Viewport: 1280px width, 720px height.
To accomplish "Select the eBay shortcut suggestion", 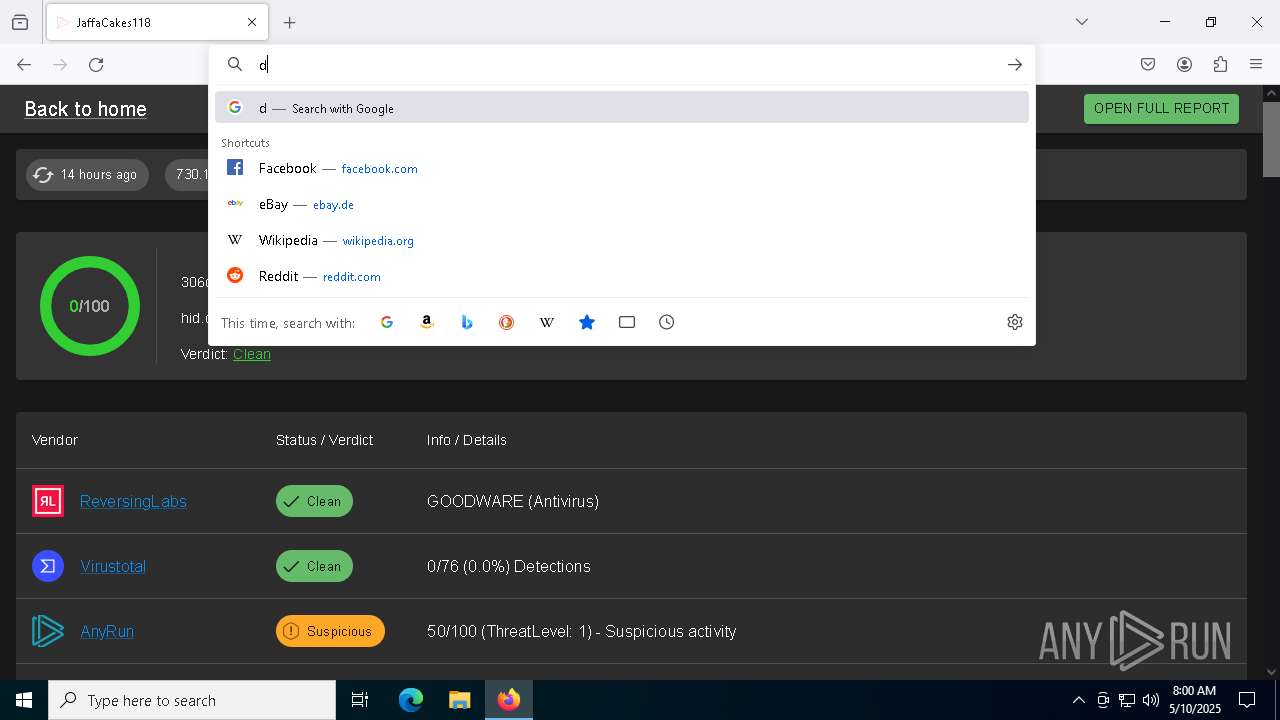I will pos(622,204).
